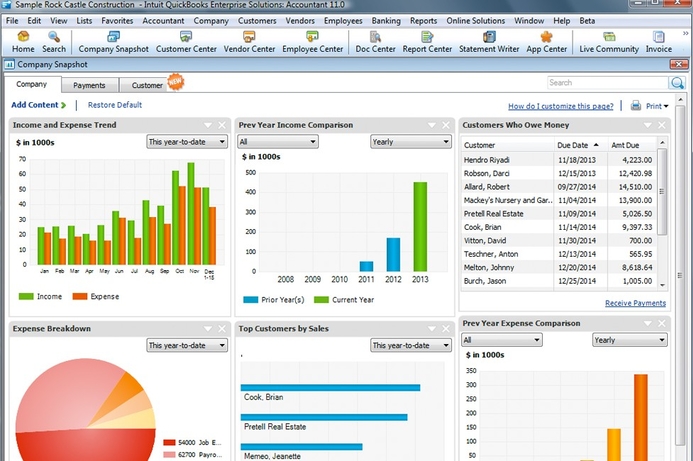Open the Vendors menu
The height and width of the screenshot is (461, 693).
[x=300, y=21]
